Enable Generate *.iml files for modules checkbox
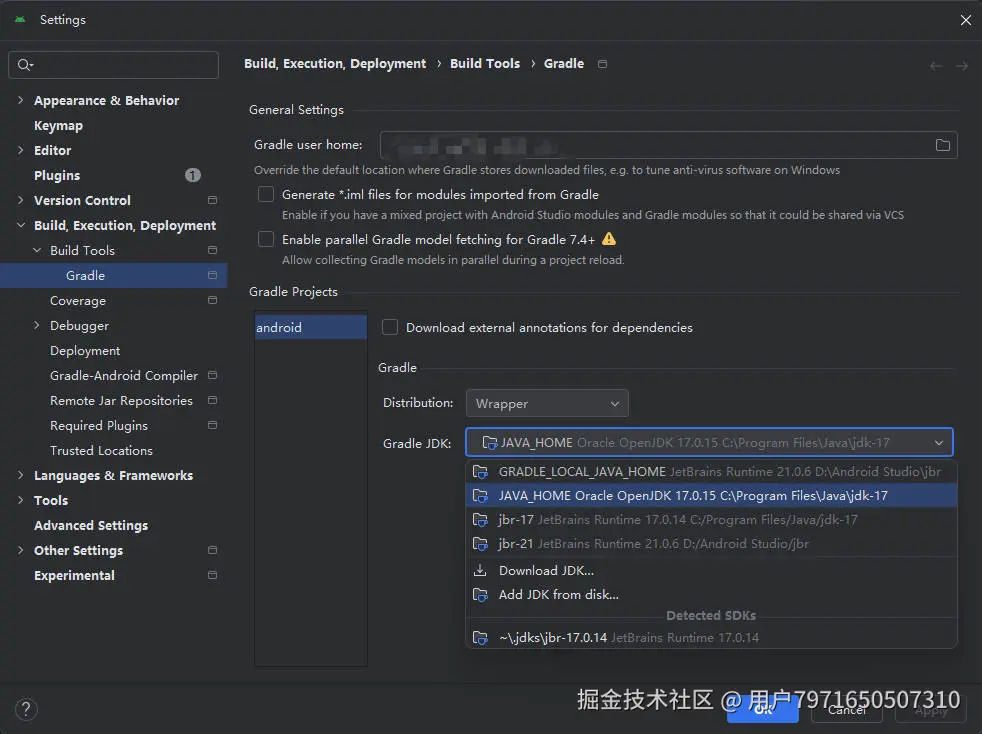Image resolution: width=982 pixels, height=734 pixels. point(266,194)
